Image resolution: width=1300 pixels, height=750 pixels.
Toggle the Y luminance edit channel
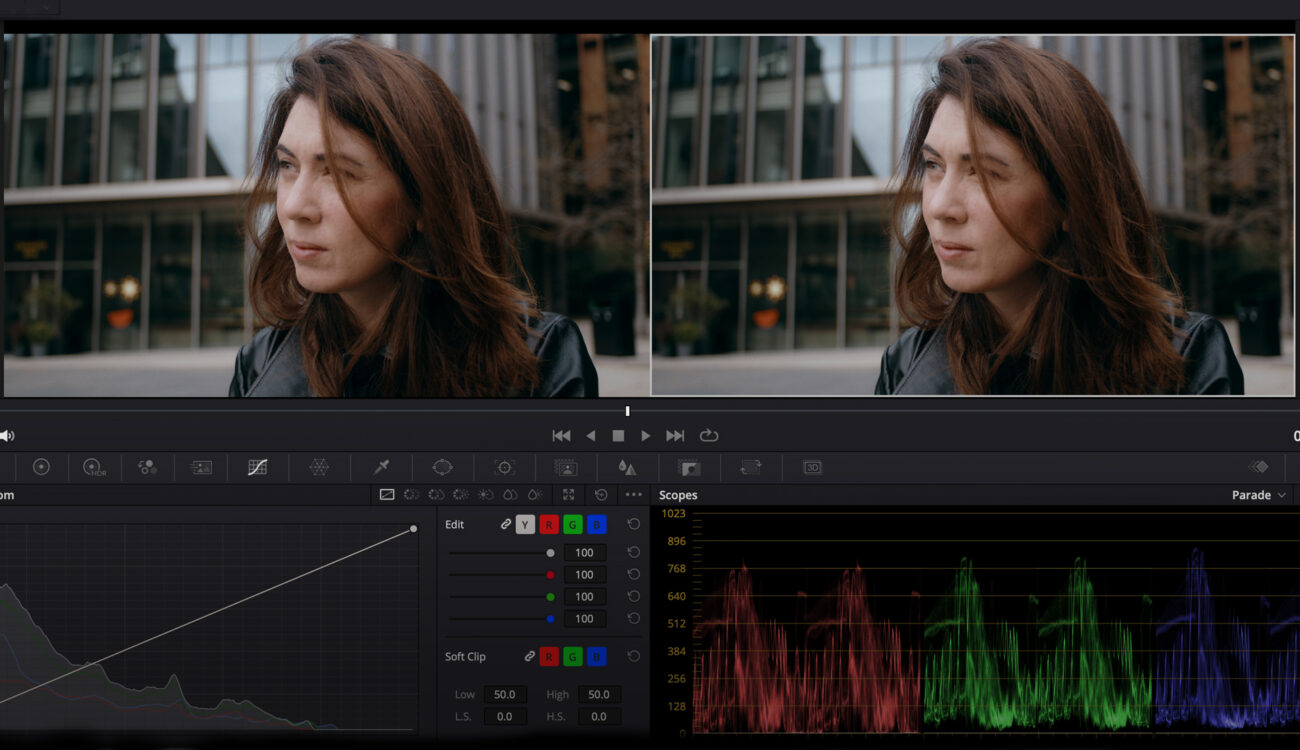point(525,524)
